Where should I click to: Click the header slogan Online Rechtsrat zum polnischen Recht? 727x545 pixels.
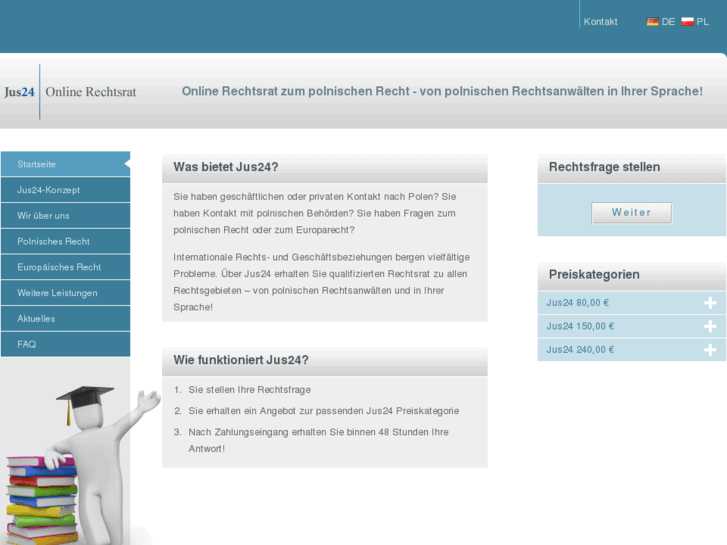[442, 91]
